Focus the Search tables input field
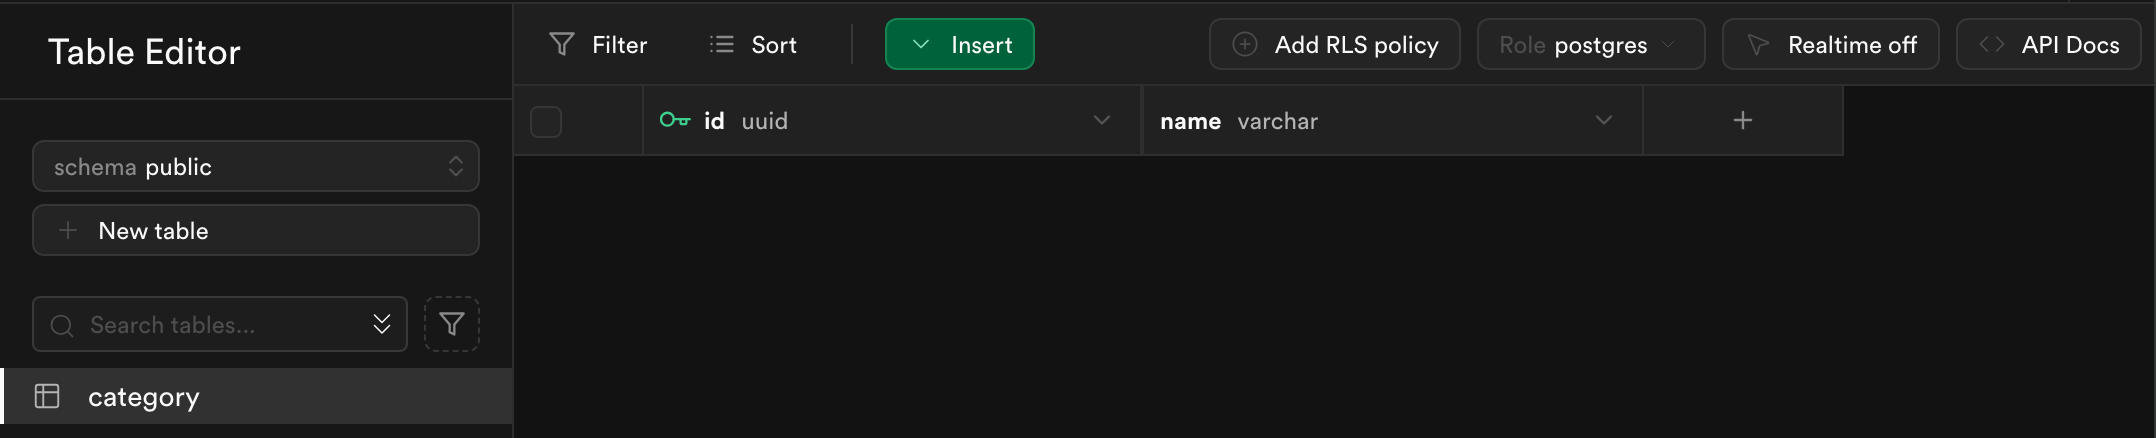 click(x=220, y=324)
